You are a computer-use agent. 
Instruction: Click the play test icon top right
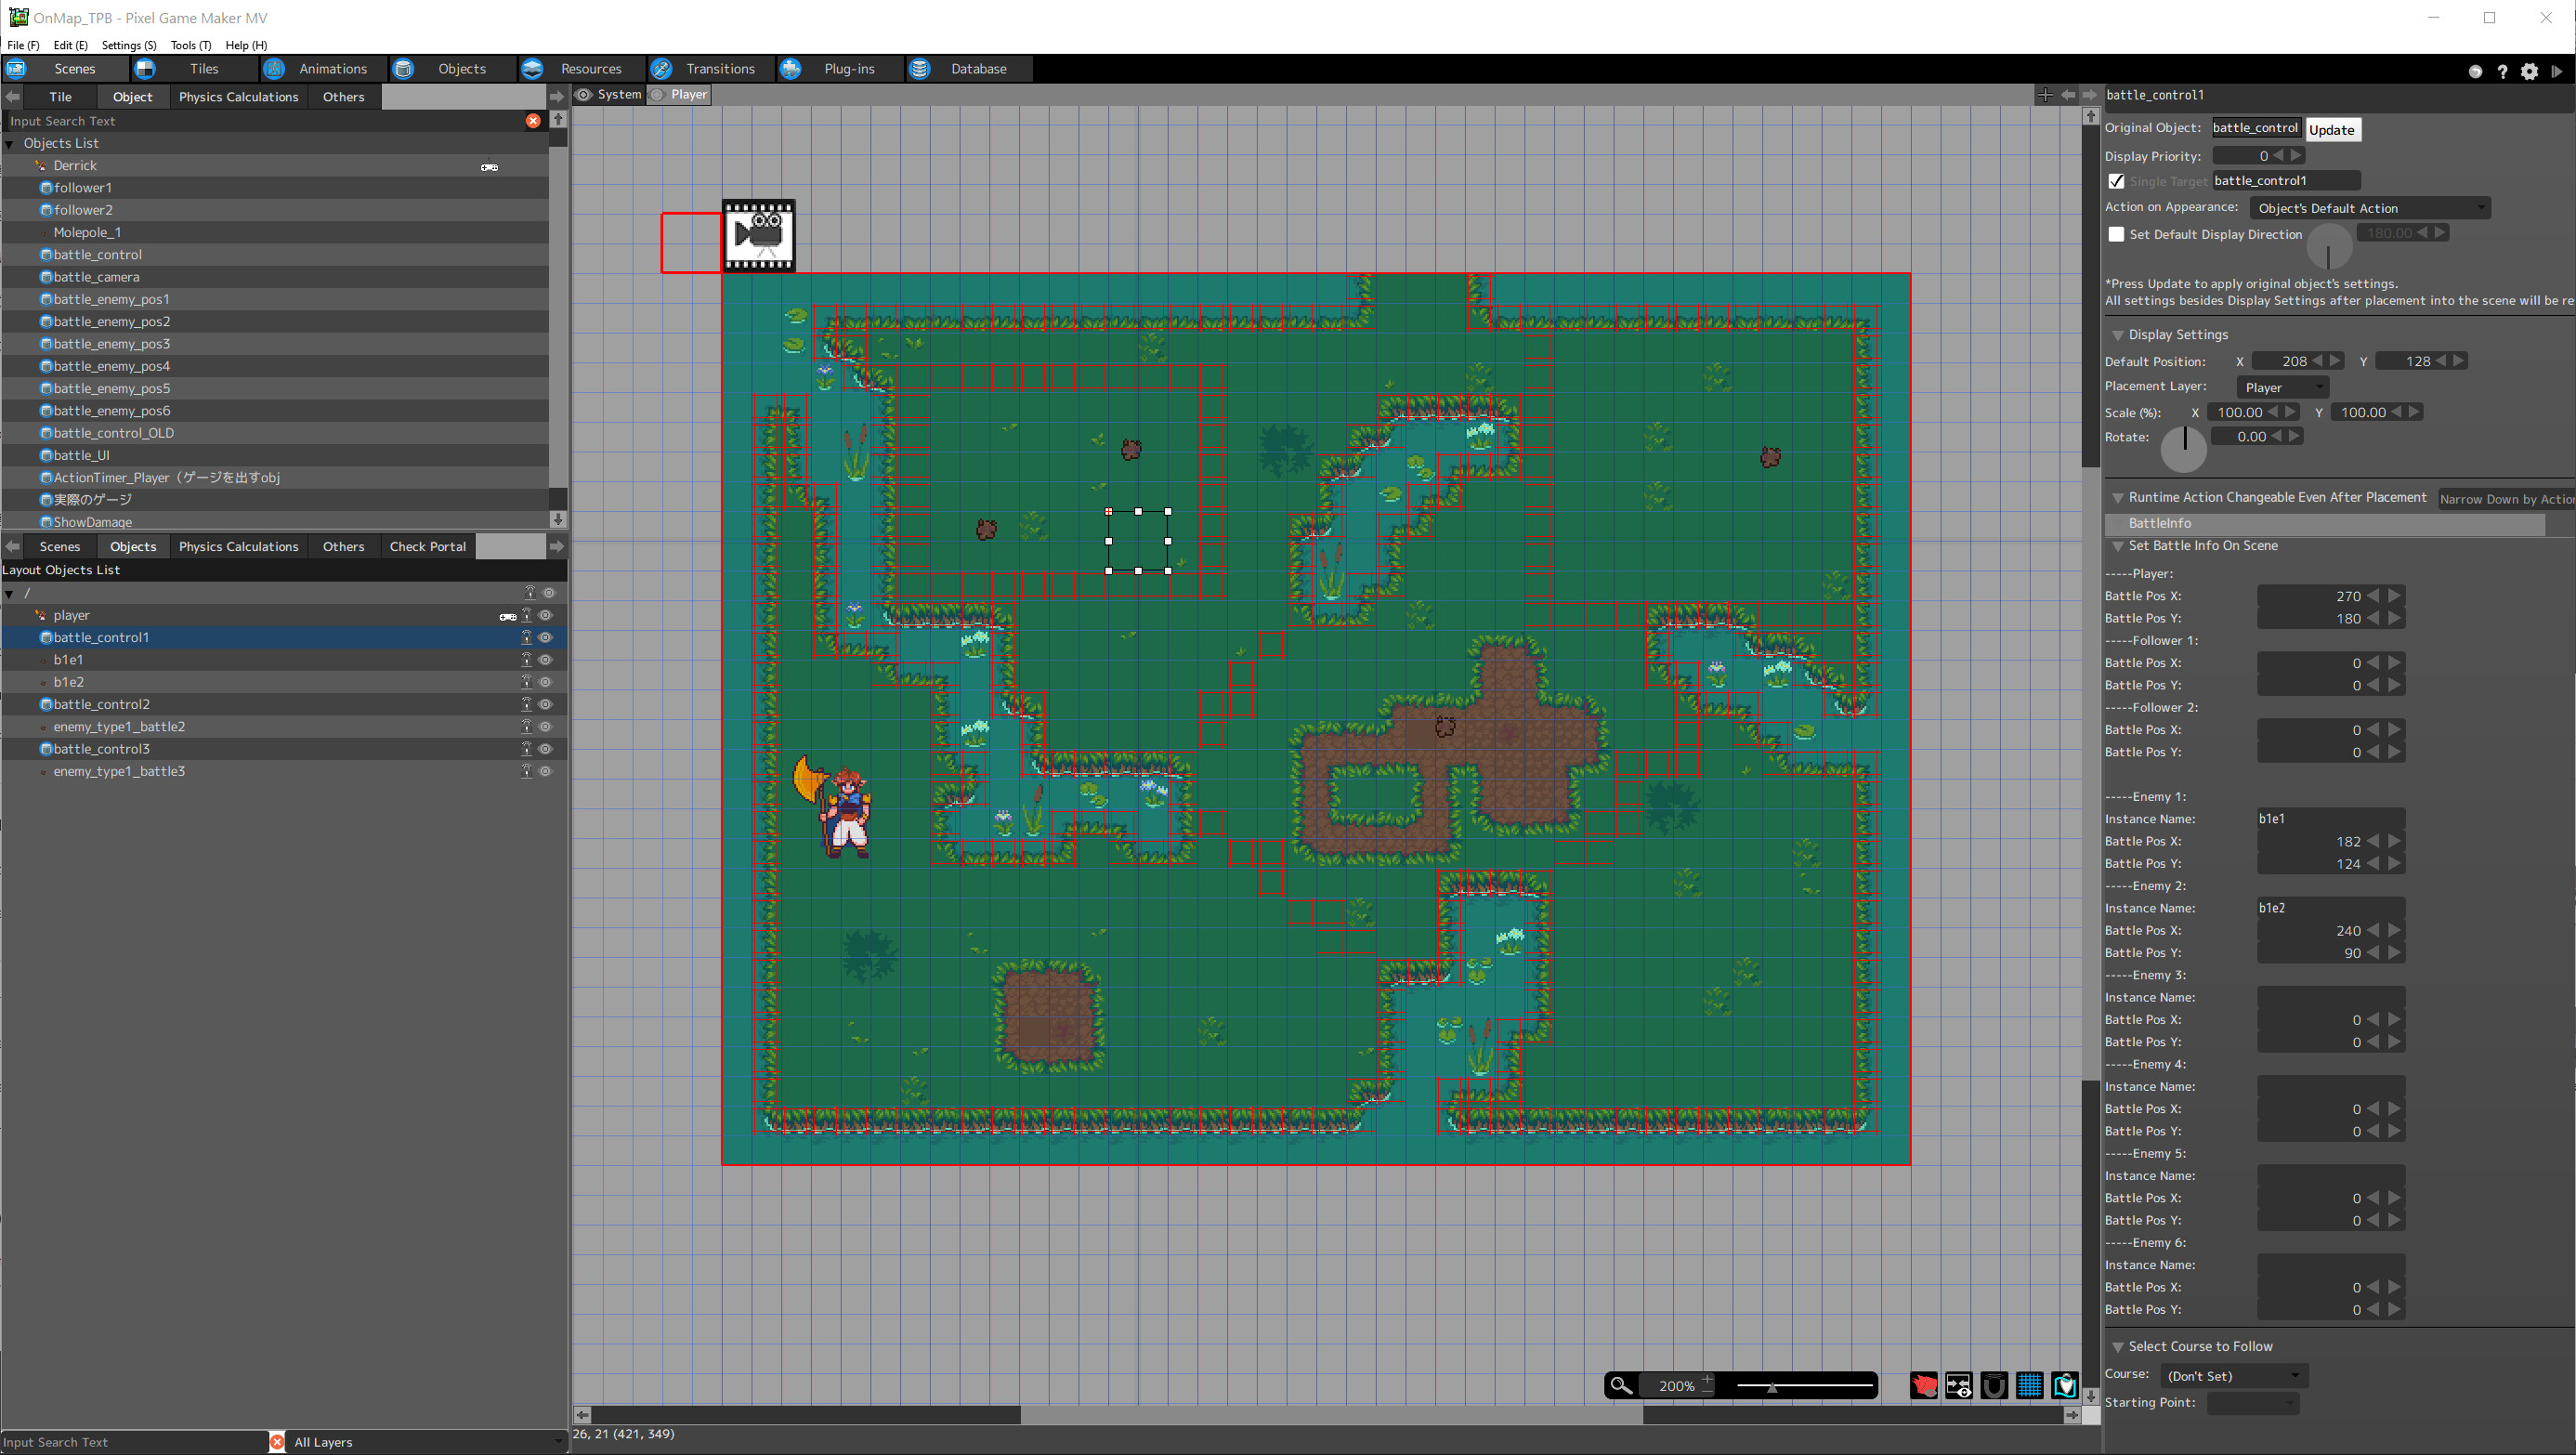(2559, 71)
